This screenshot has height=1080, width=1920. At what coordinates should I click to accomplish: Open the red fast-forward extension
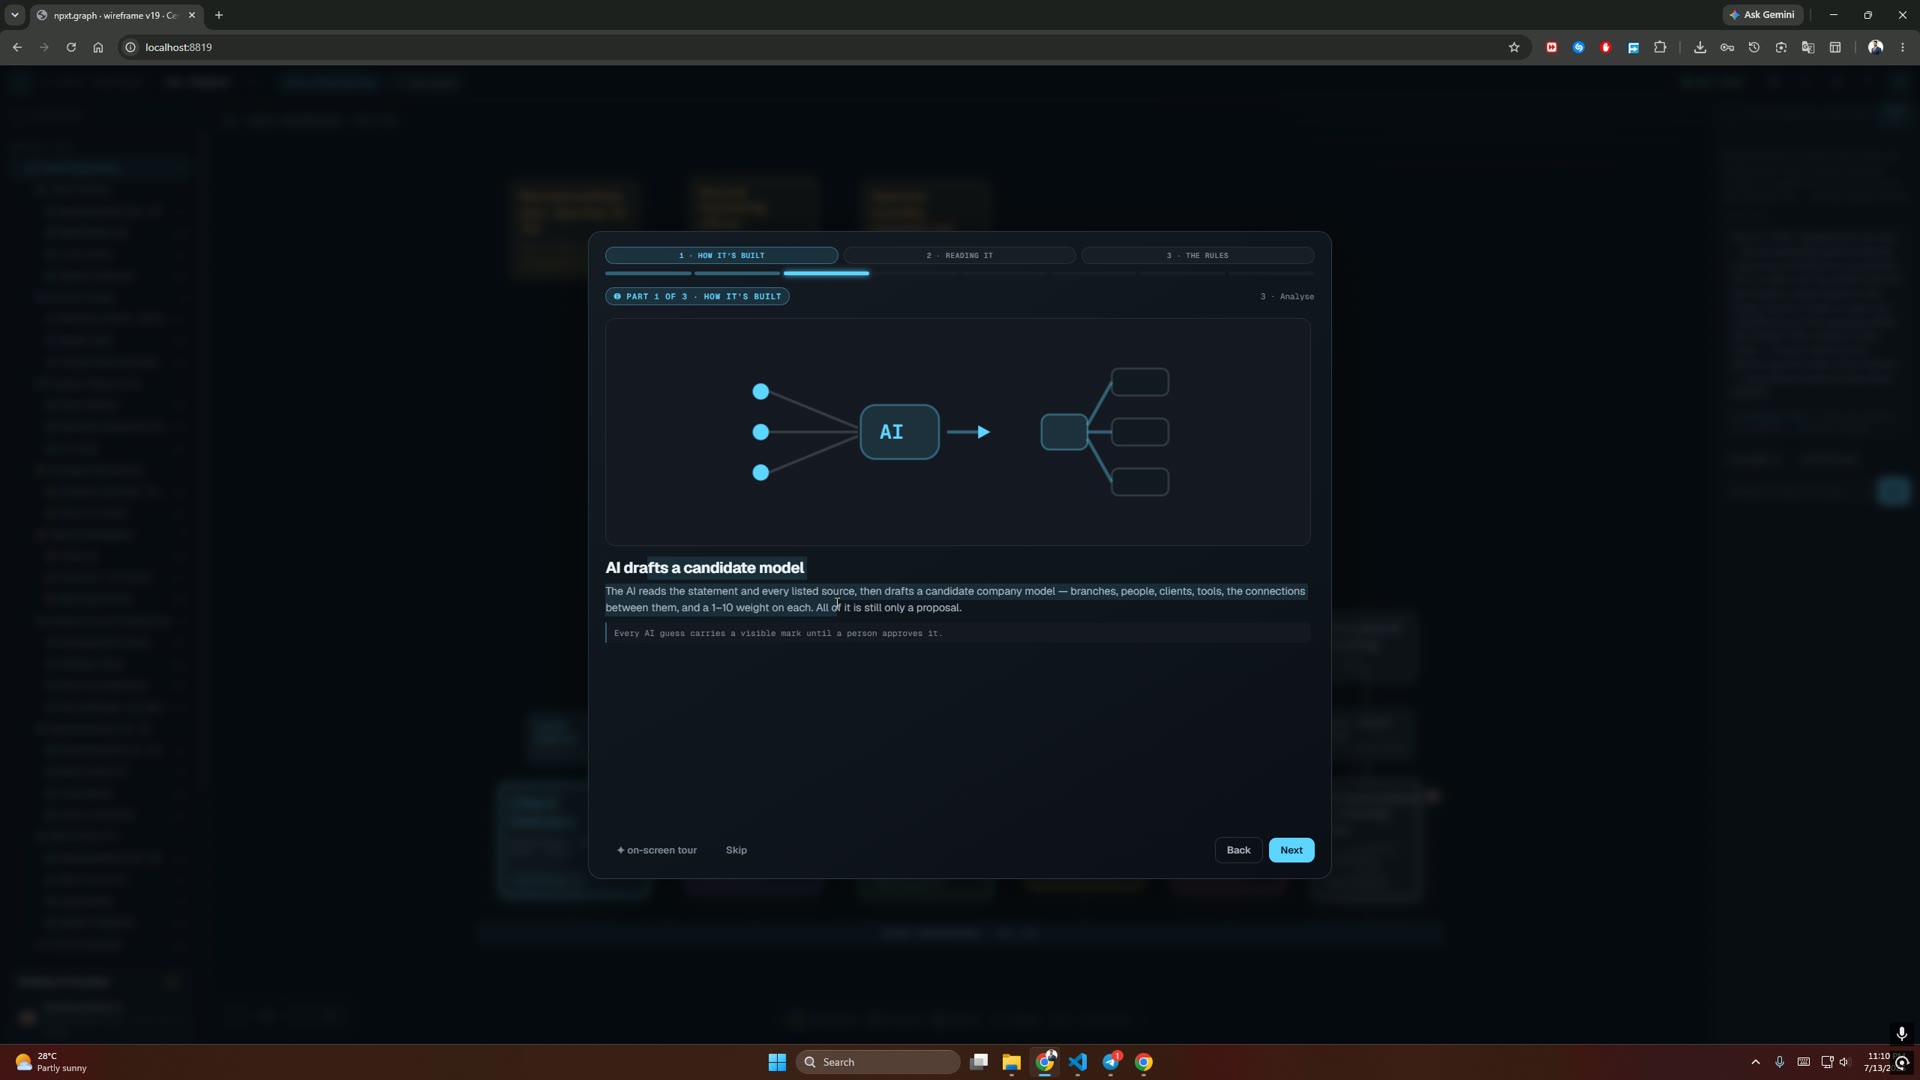tap(1551, 47)
